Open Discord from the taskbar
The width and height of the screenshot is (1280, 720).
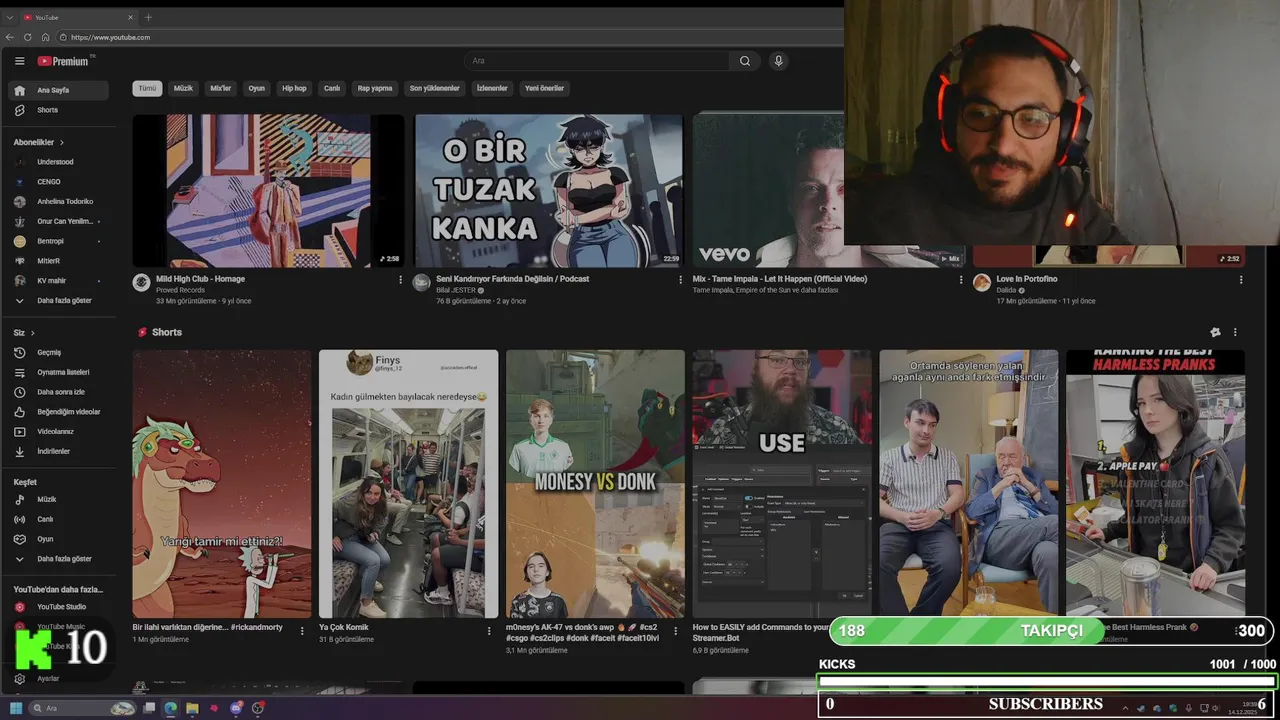click(236, 708)
